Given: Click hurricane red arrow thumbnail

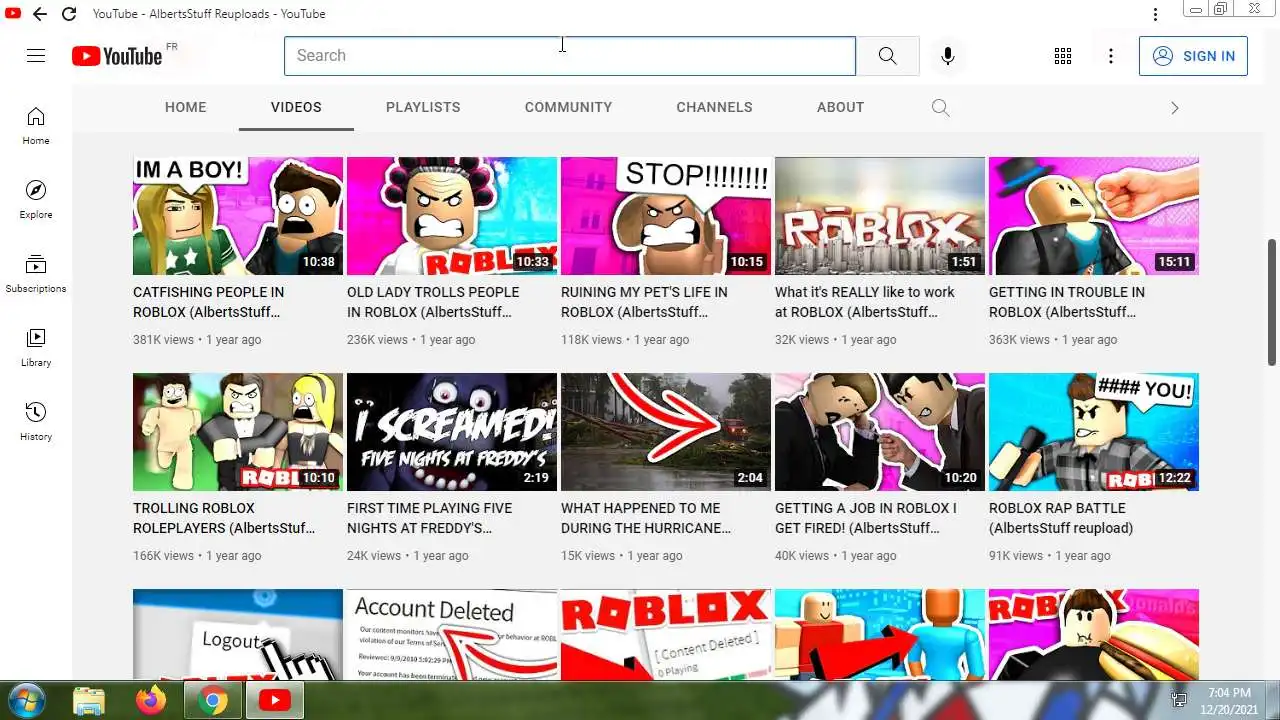Looking at the screenshot, I should click(x=666, y=432).
